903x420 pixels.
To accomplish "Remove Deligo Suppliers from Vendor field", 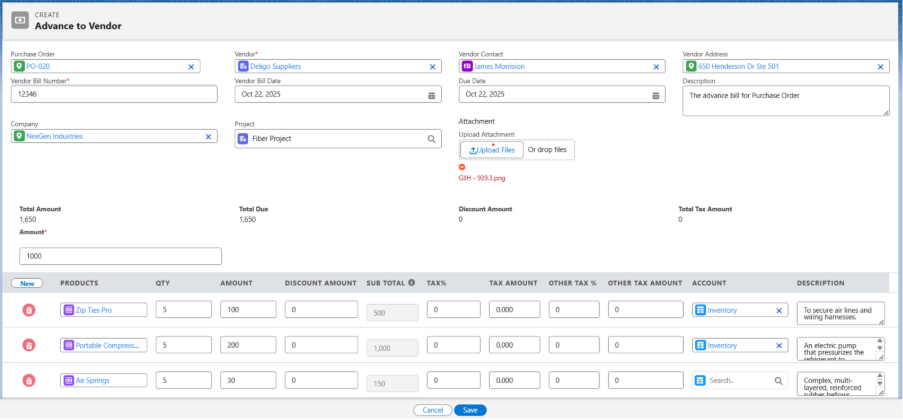I will (x=432, y=67).
